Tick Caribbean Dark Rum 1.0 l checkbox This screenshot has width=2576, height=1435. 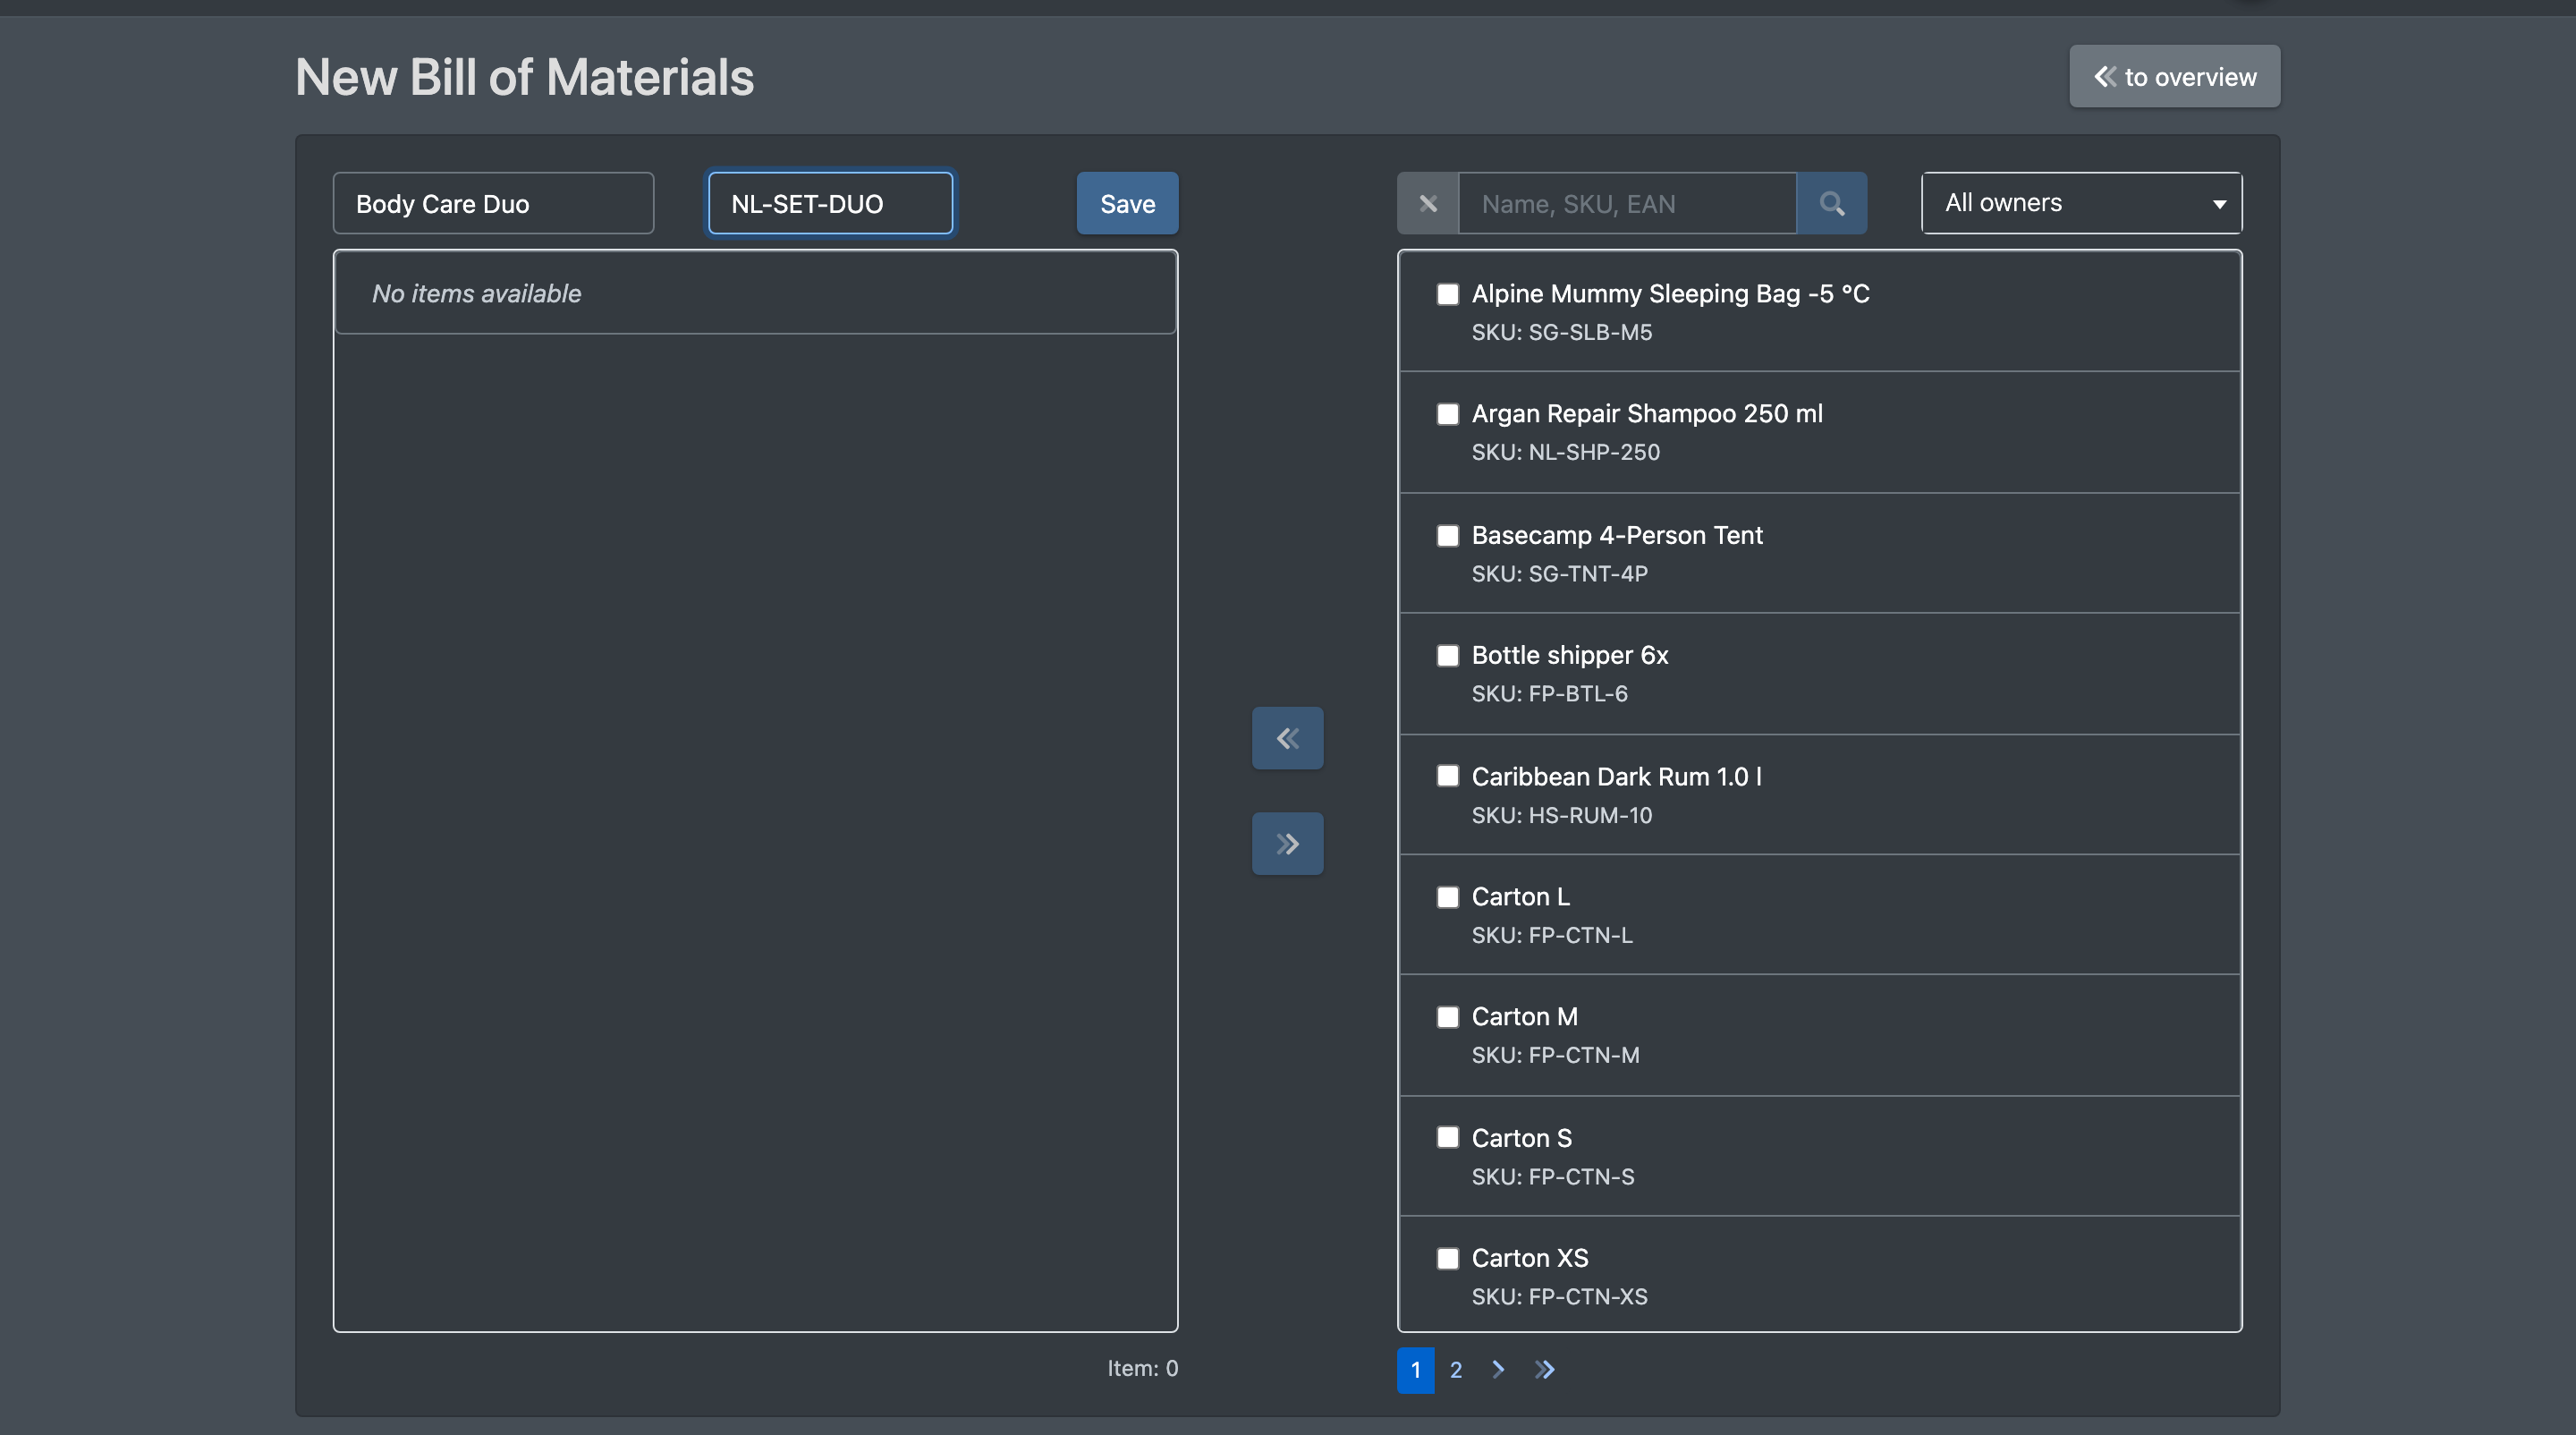[x=1448, y=776]
